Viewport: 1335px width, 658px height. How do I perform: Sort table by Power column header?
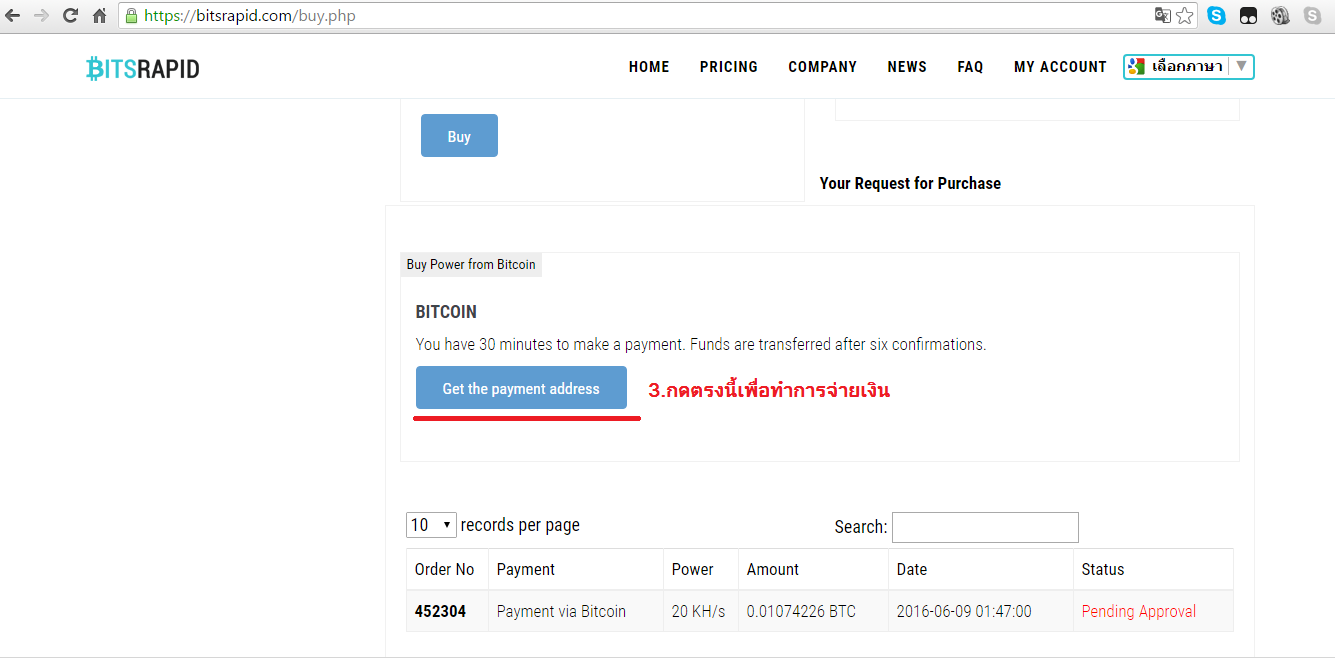pos(700,569)
